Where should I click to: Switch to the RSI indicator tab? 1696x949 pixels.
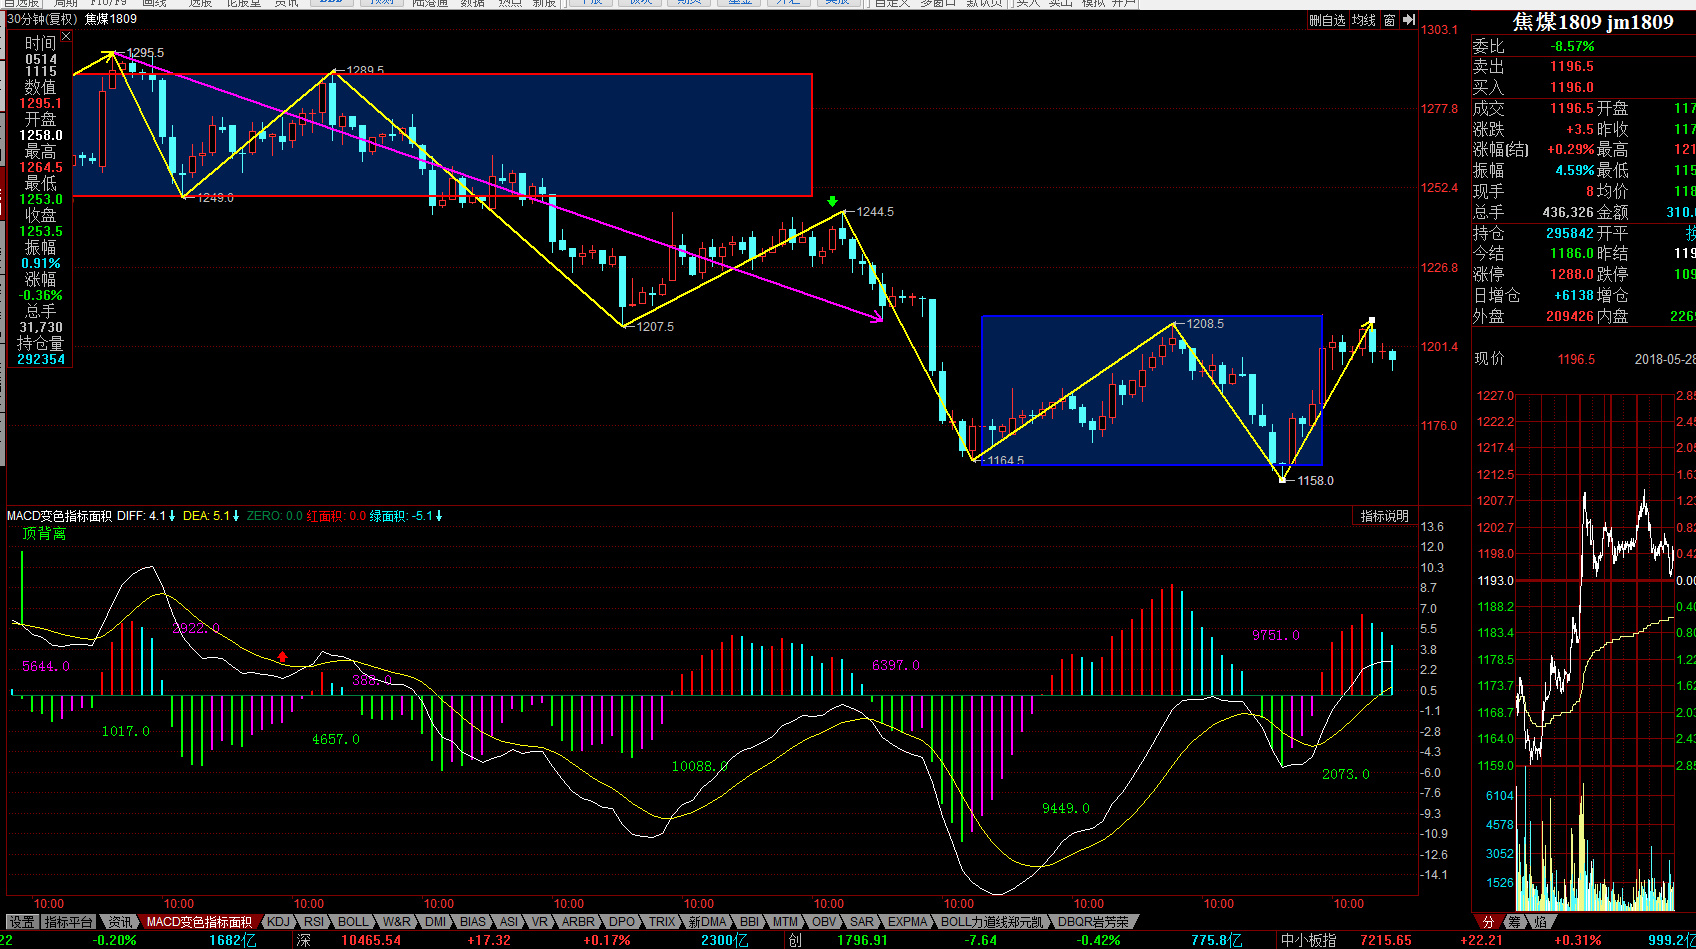(314, 922)
